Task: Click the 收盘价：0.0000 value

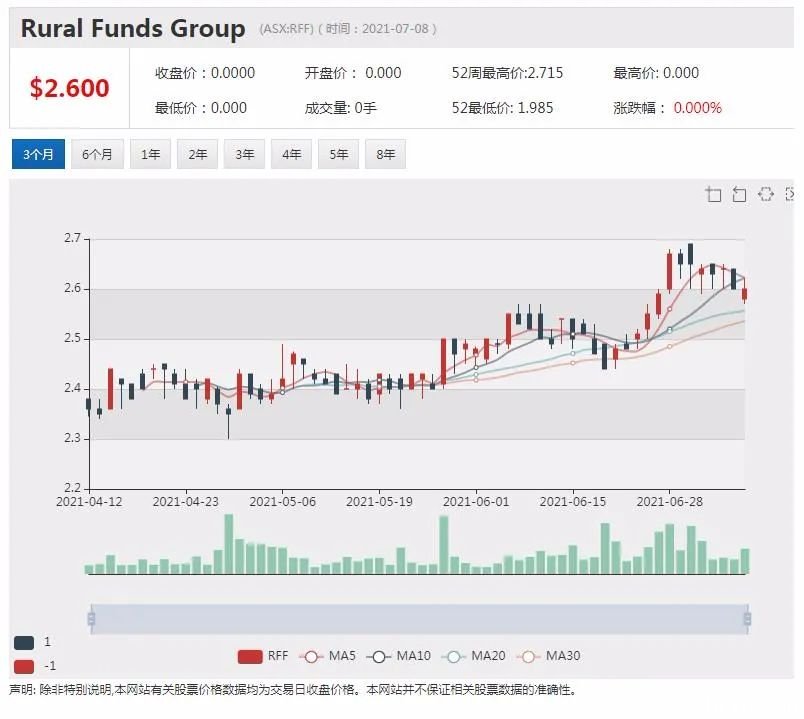Action: tap(205, 73)
